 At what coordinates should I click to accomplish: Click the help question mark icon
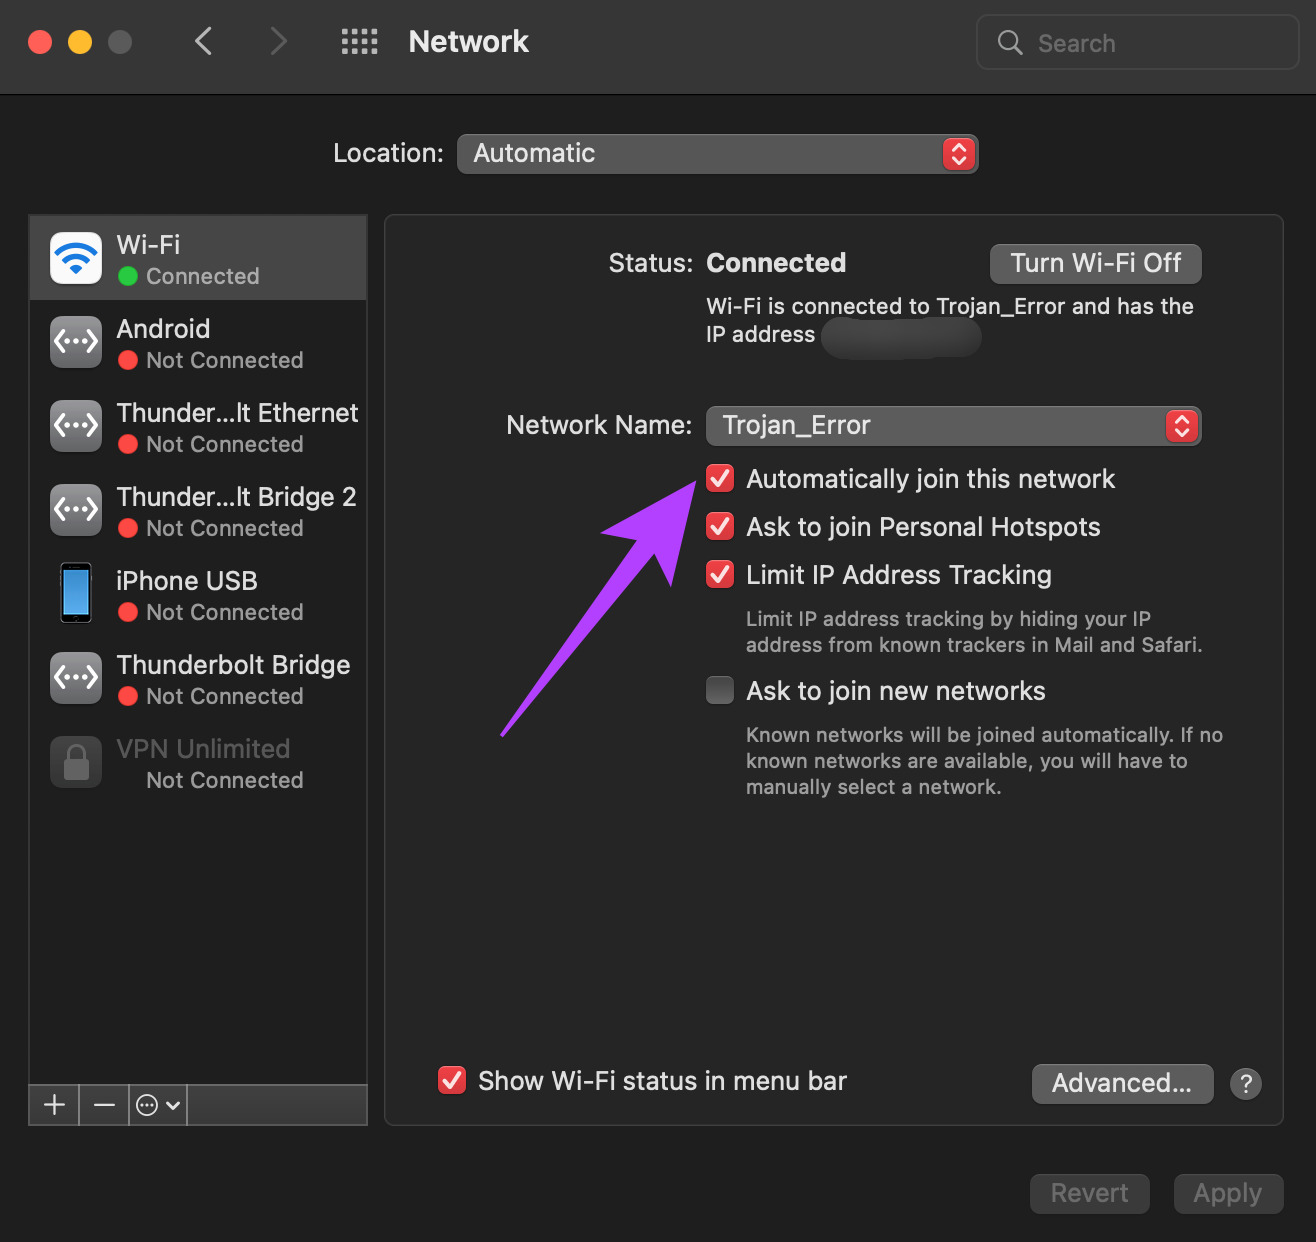pyautogui.click(x=1245, y=1084)
